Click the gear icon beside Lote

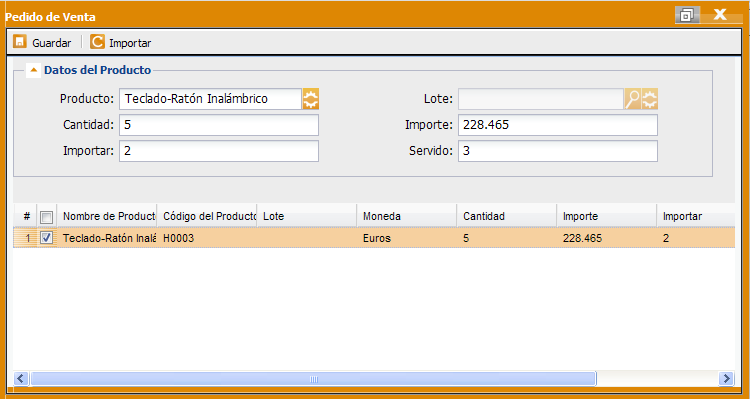tap(650, 99)
